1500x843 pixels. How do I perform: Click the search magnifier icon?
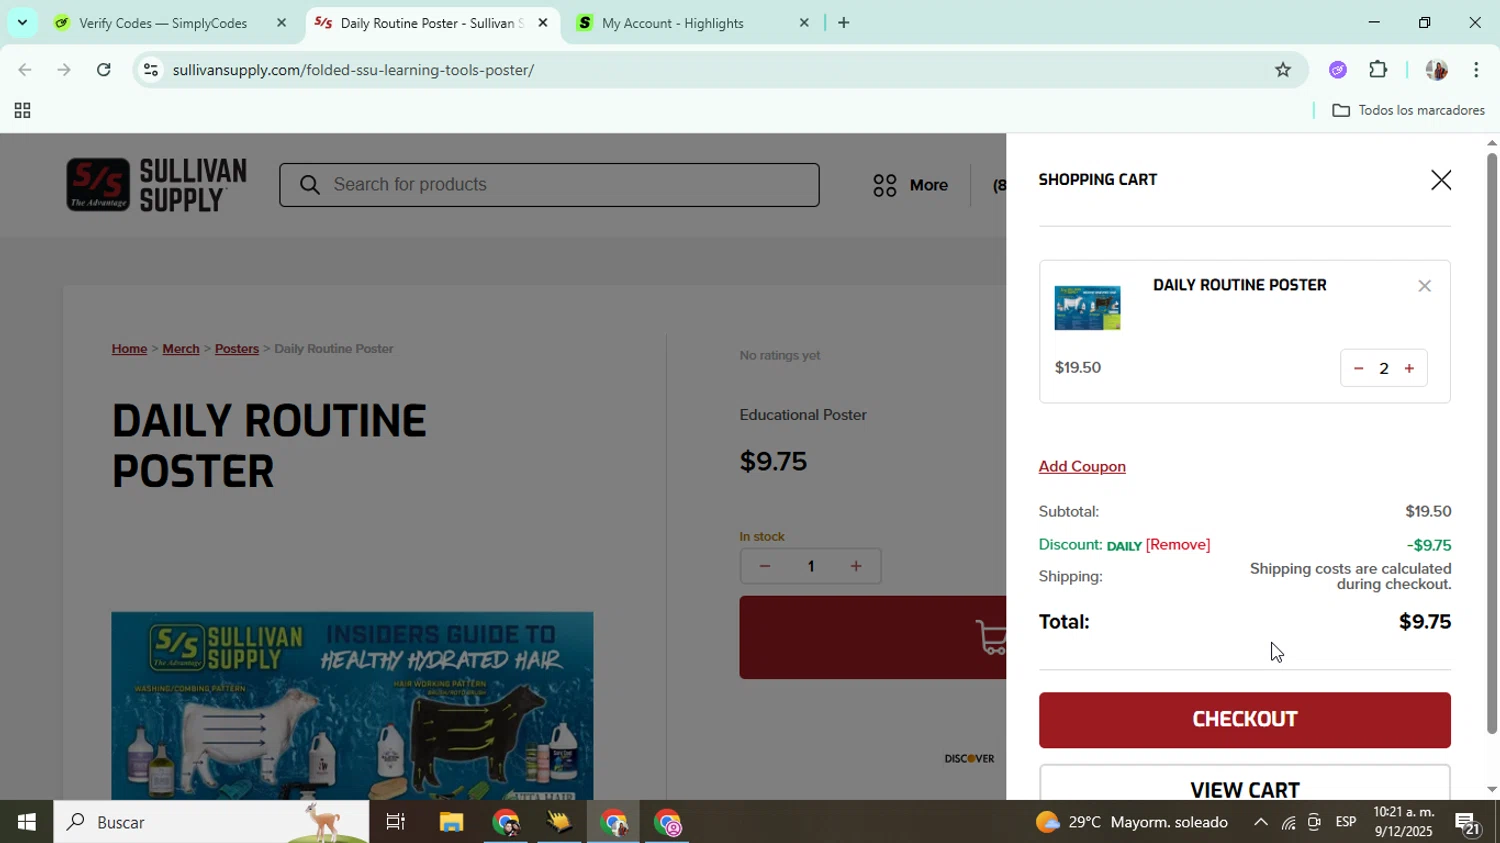click(x=310, y=185)
